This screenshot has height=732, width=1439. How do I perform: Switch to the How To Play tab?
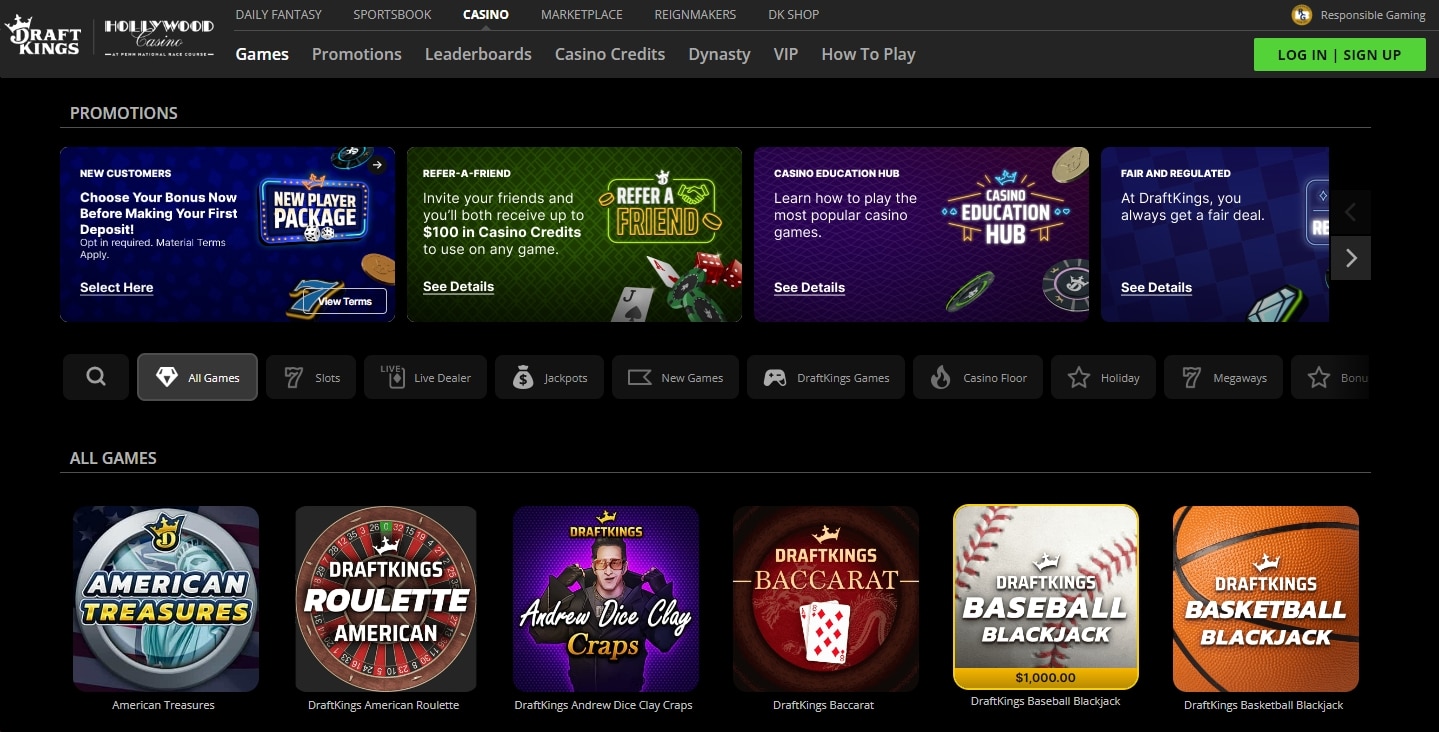point(868,54)
